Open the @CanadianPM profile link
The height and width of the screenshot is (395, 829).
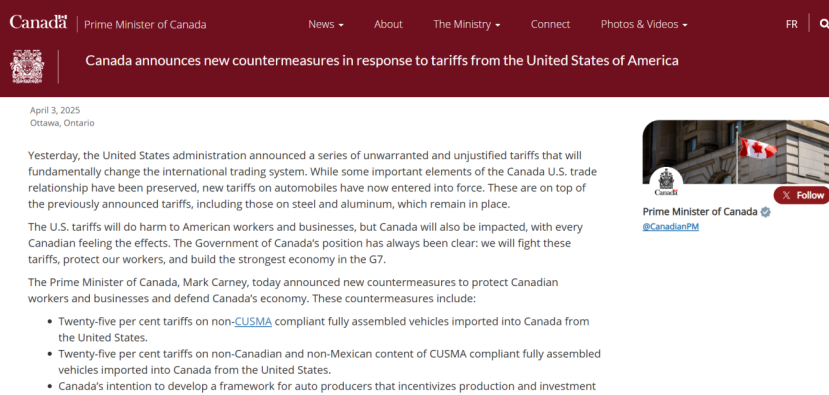click(670, 227)
